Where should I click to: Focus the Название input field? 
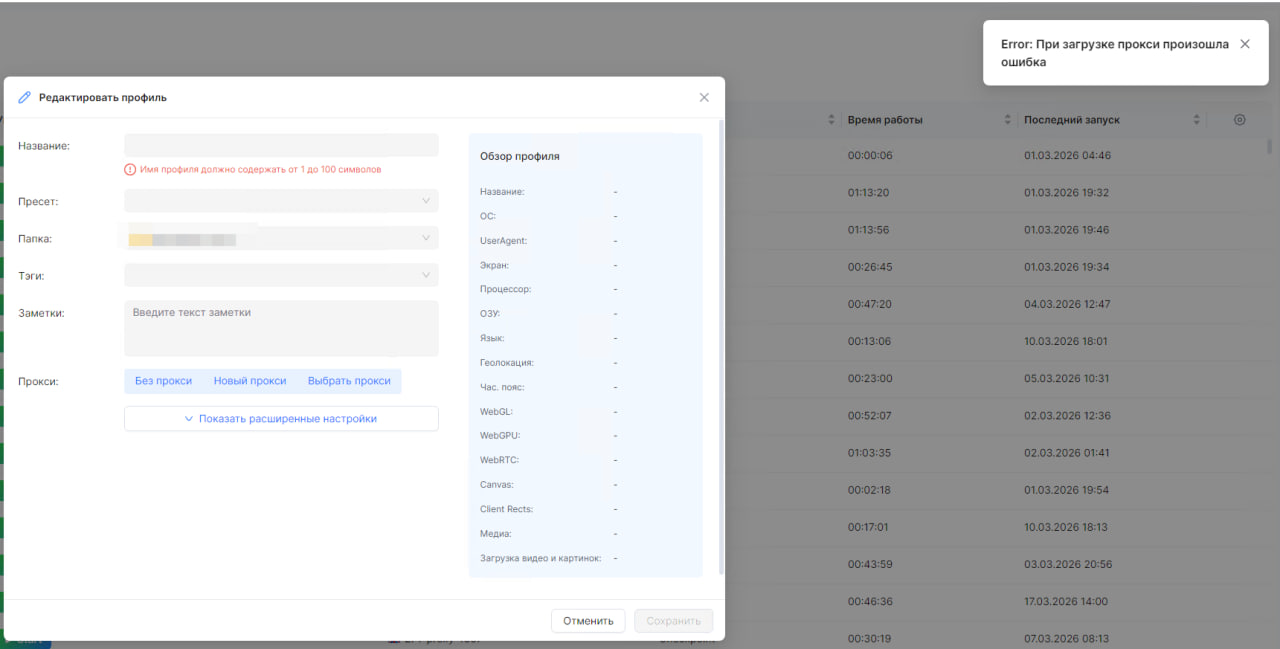[x=281, y=146]
